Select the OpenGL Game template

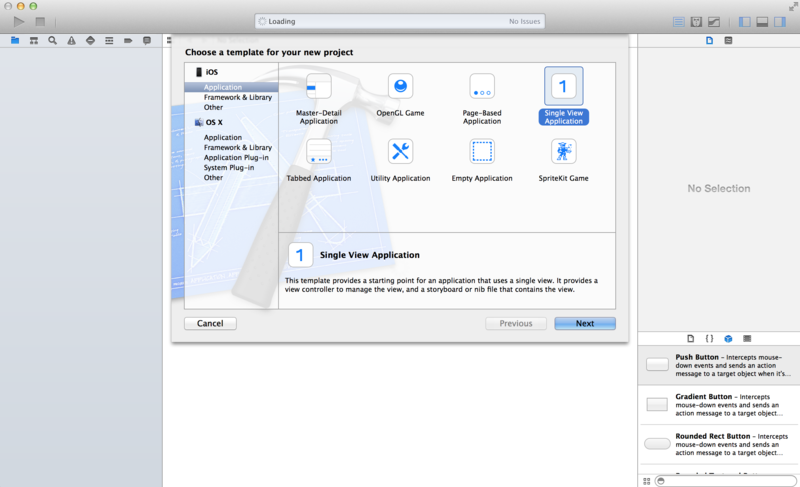point(401,95)
